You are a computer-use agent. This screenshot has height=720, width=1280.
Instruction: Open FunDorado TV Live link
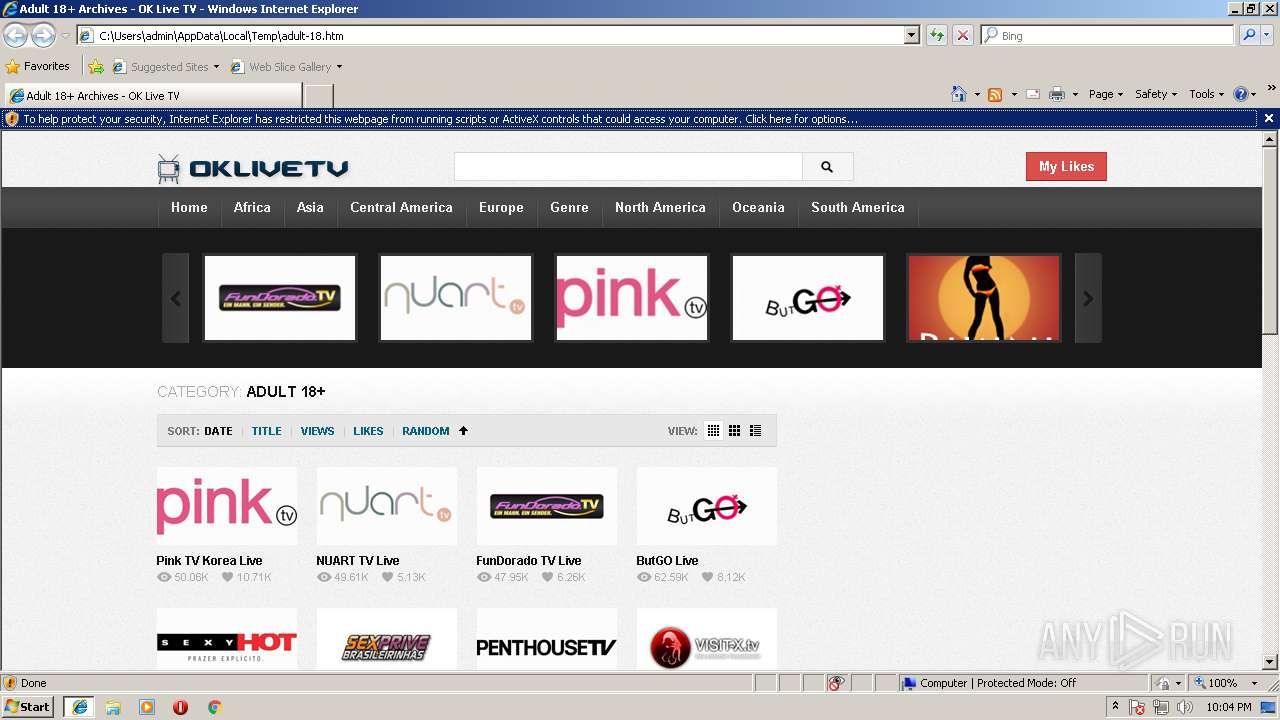(x=528, y=560)
